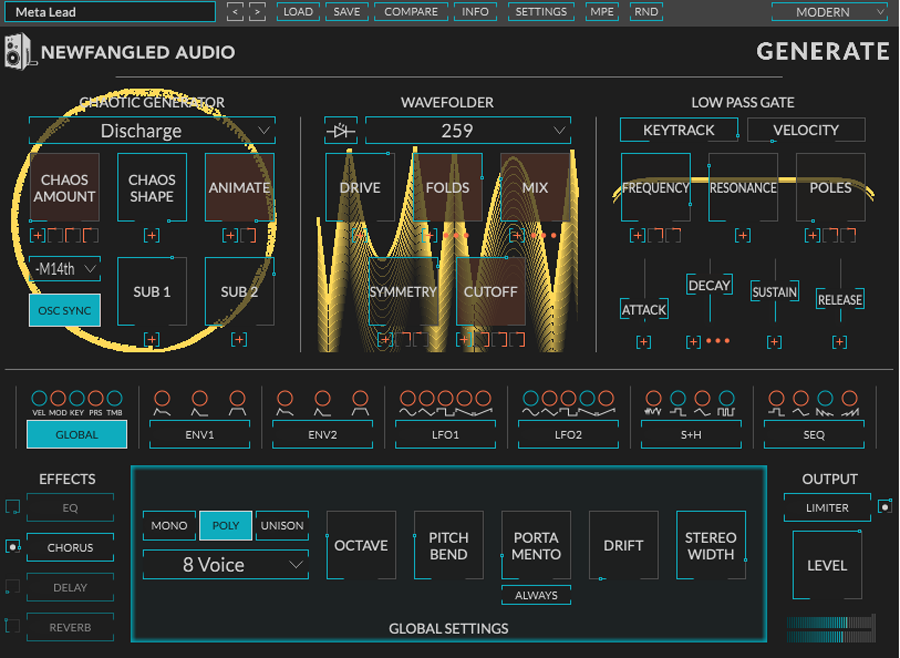This screenshot has width=900, height=658.
Task: Add modulation under Poles plus icon
Action: tap(812, 235)
